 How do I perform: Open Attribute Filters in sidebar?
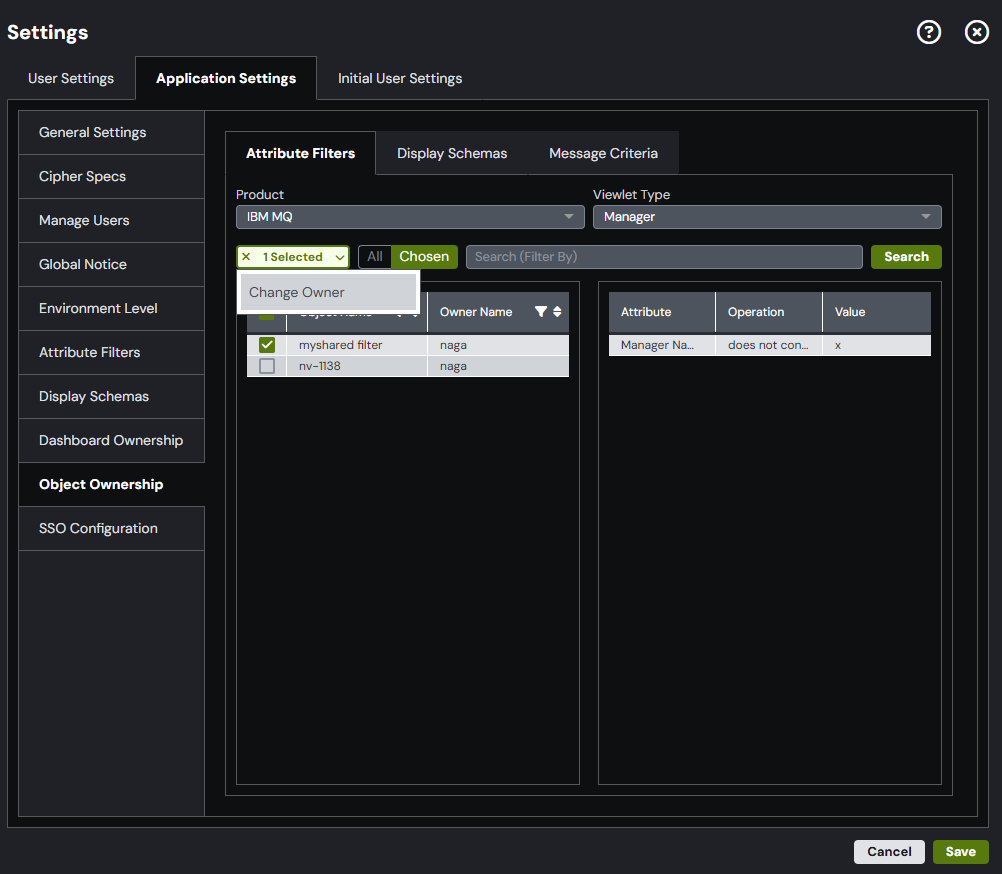point(112,353)
